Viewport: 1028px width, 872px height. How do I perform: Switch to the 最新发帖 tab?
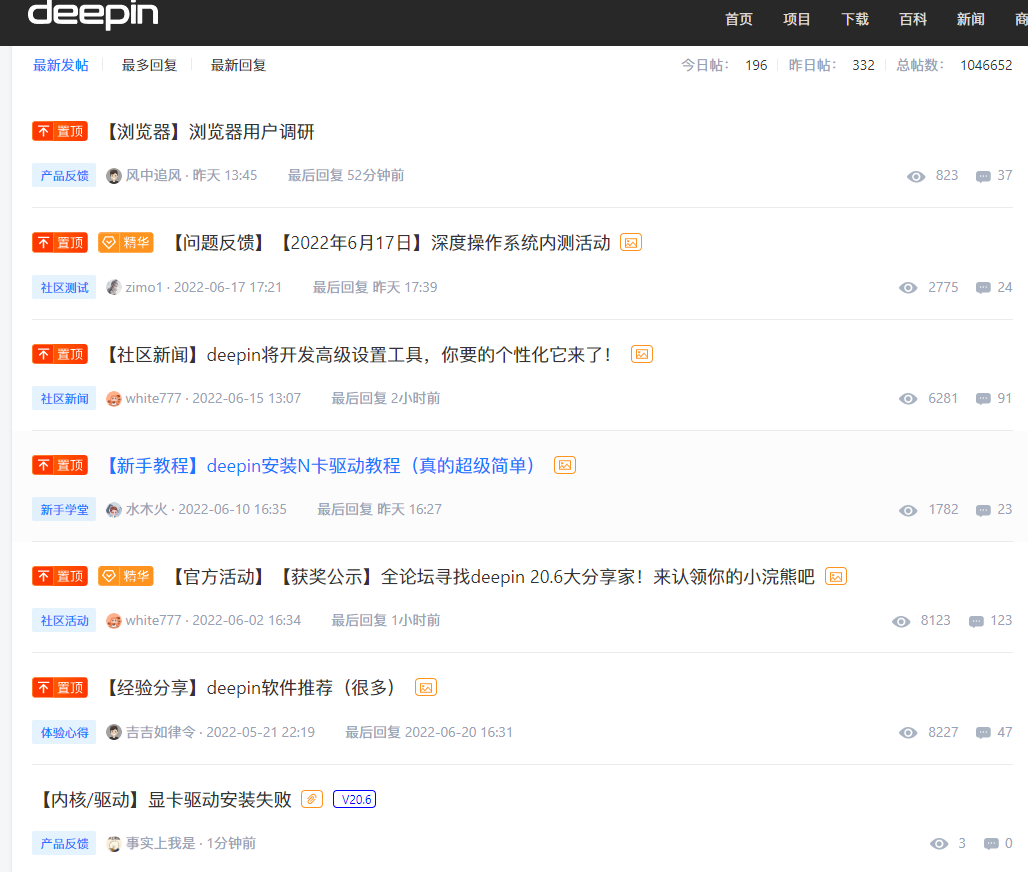(61, 65)
